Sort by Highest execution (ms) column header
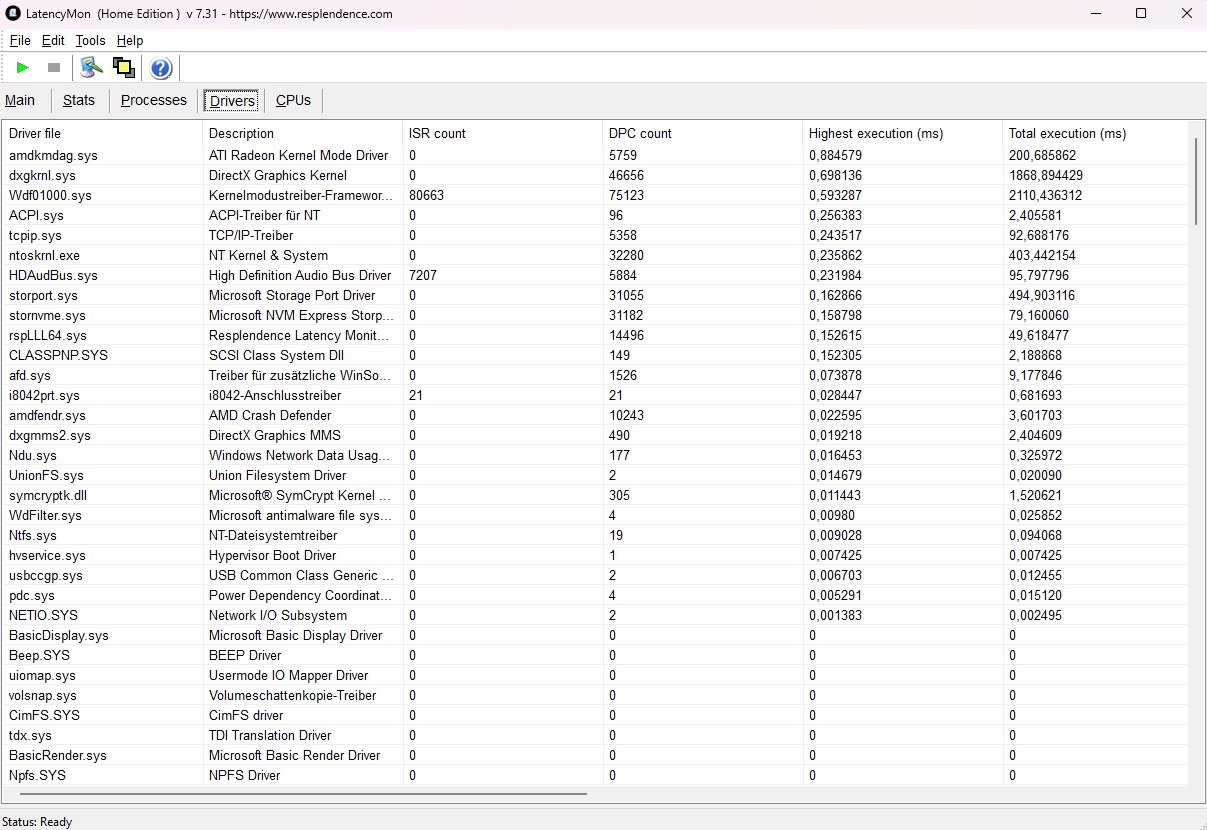Screen dimensions: 1207x830 point(875,133)
